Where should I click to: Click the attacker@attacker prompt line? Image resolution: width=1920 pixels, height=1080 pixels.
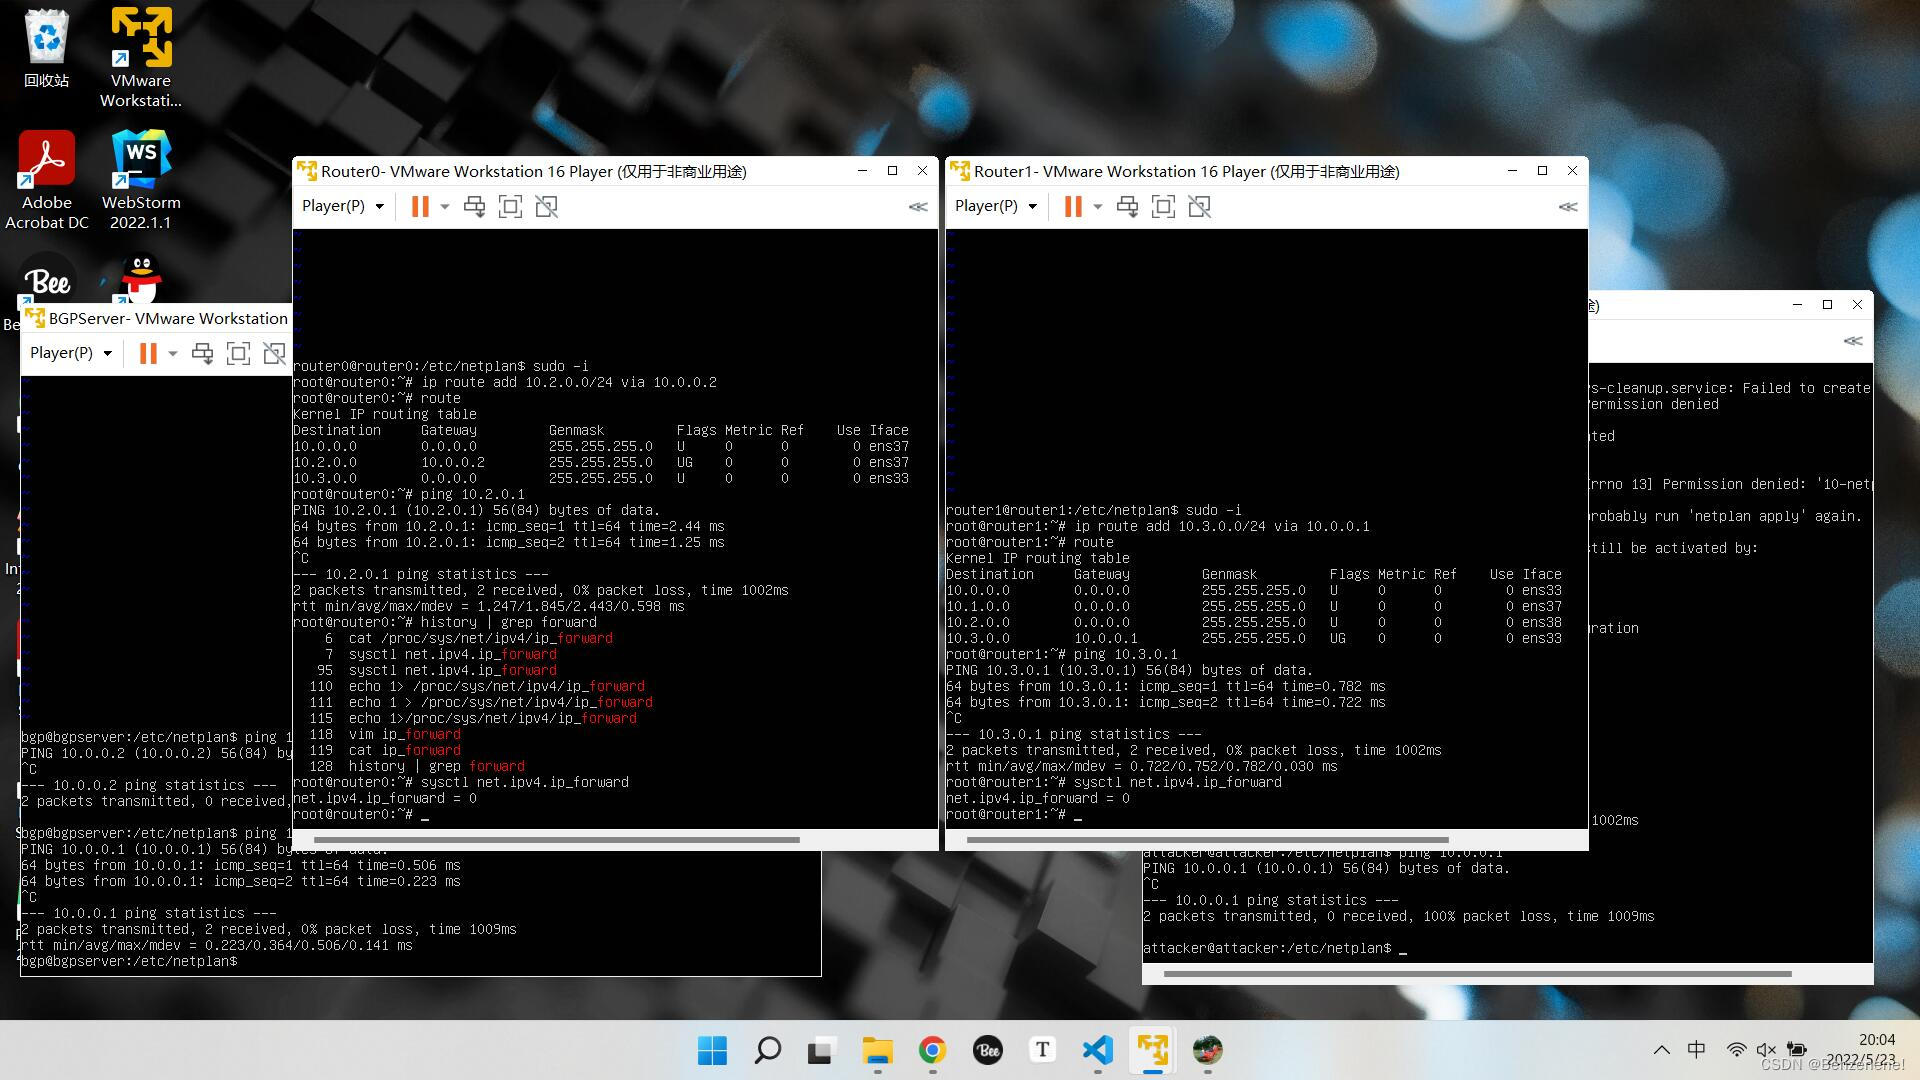[x=1275, y=948]
